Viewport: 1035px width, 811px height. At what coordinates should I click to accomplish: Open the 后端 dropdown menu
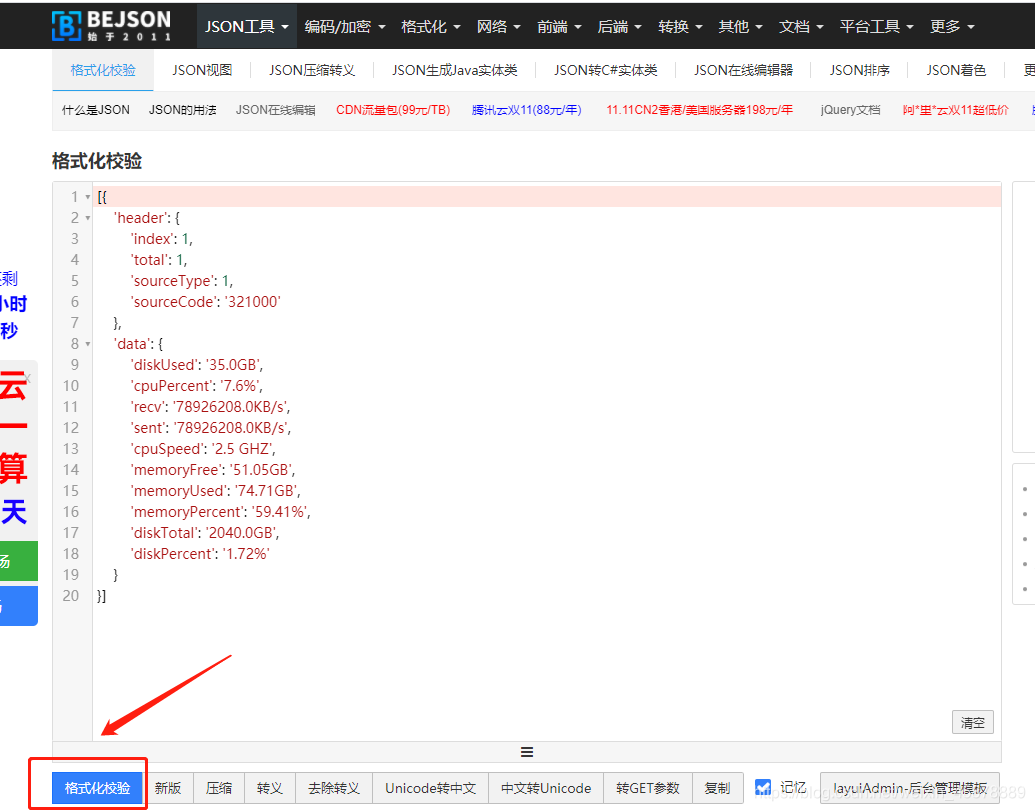tap(619, 26)
